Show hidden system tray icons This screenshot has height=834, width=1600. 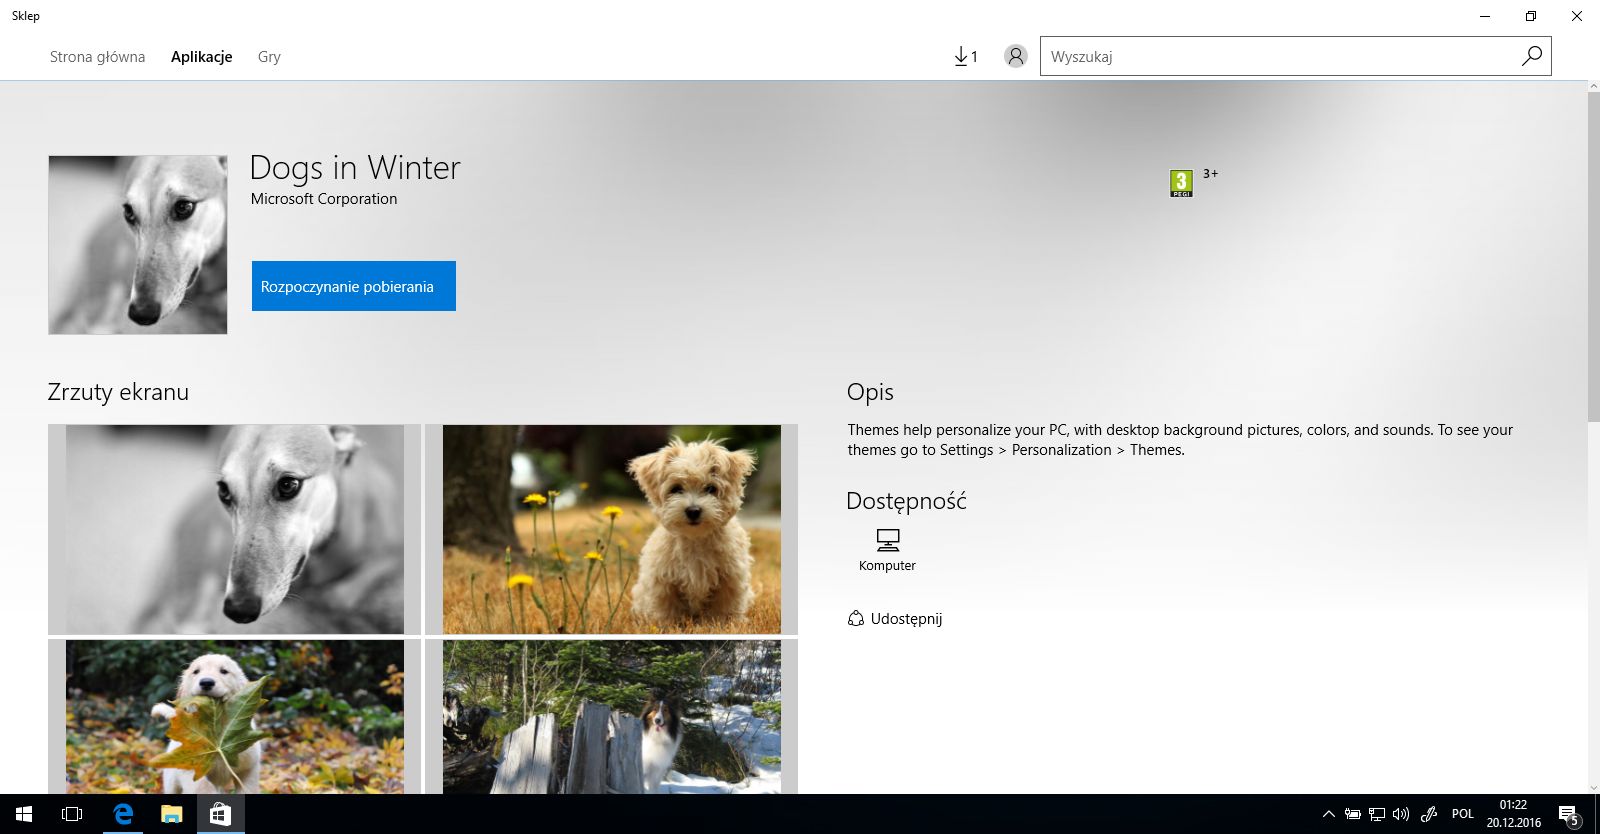1329,814
